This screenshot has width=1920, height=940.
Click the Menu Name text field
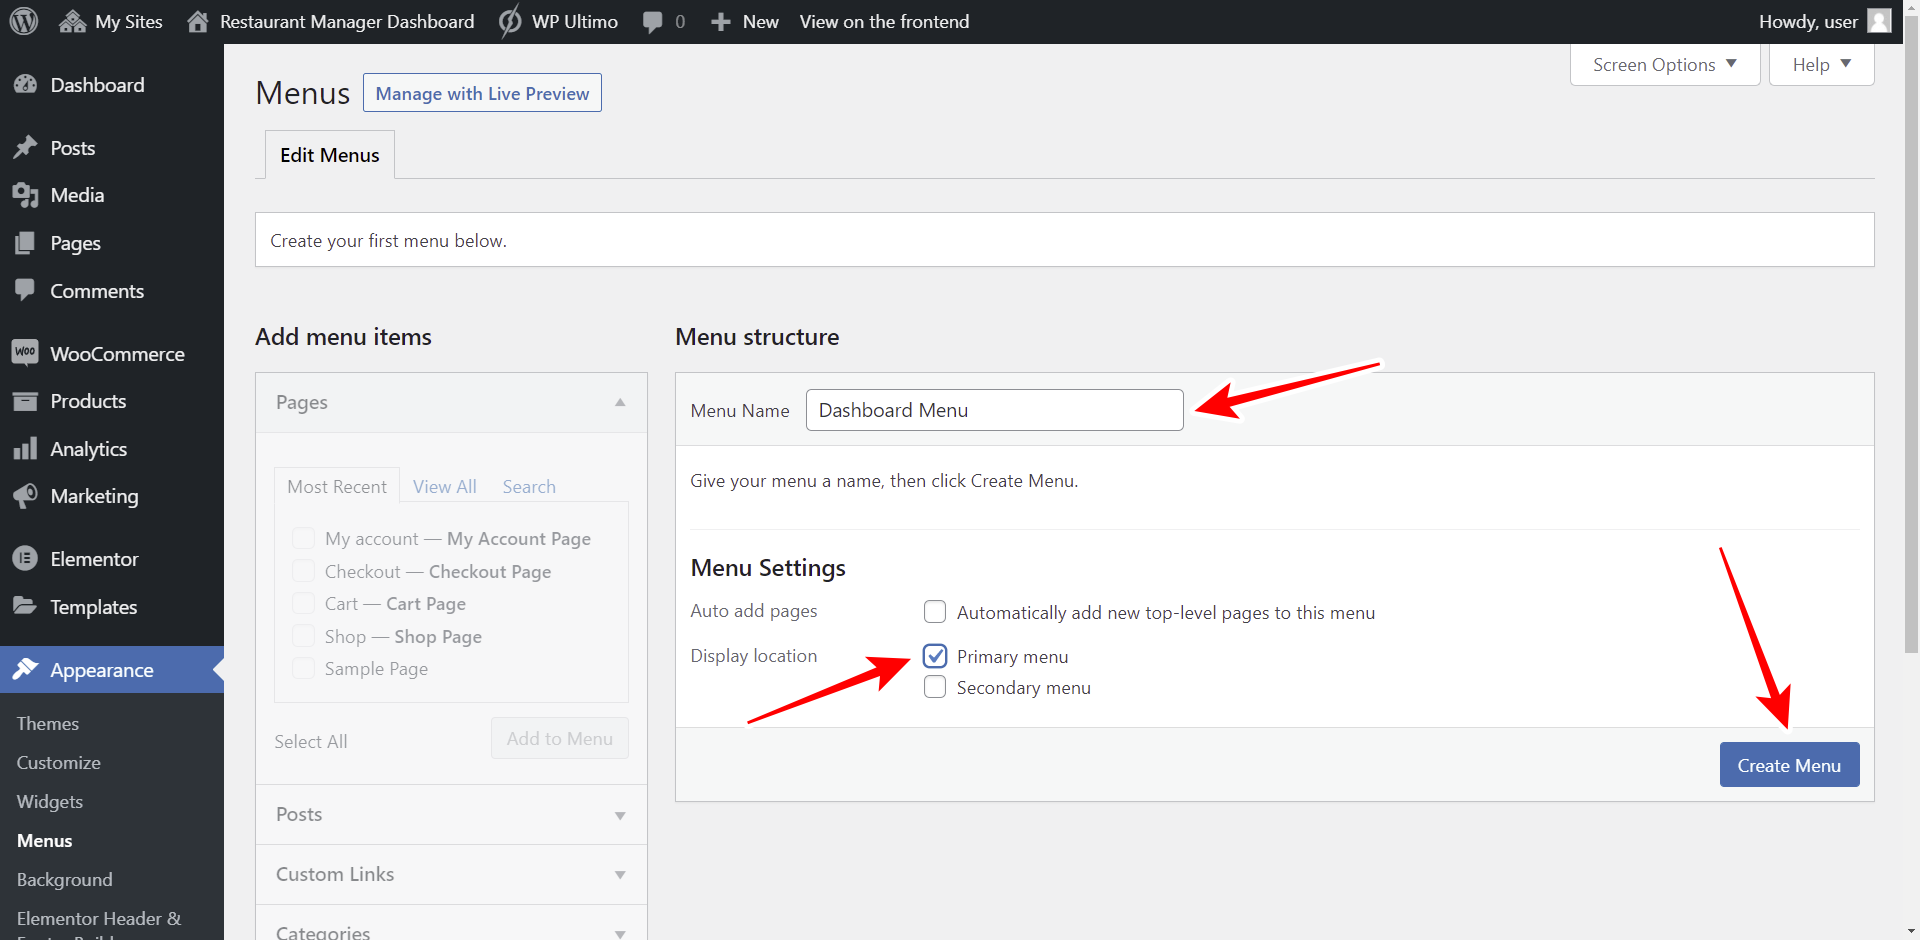click(x=994, y=410)
